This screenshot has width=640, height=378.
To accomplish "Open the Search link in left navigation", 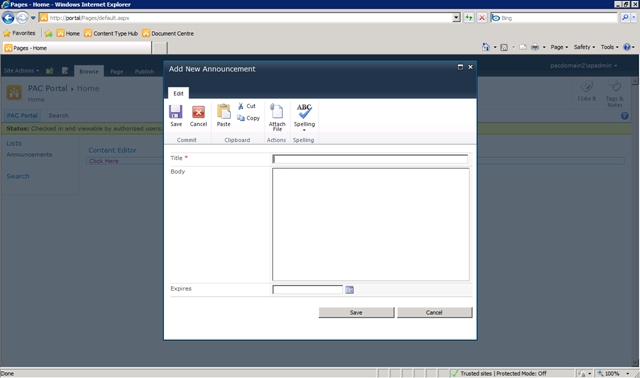I will pyautogui.click(x=18, y=176).
